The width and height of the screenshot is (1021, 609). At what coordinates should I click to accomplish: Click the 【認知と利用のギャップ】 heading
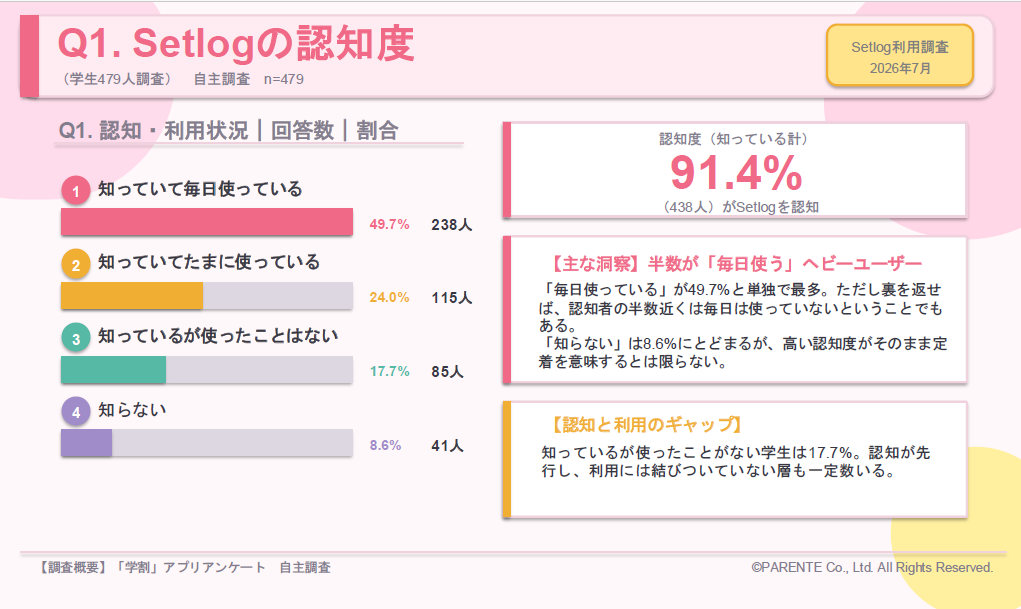(x=645, y=425)
